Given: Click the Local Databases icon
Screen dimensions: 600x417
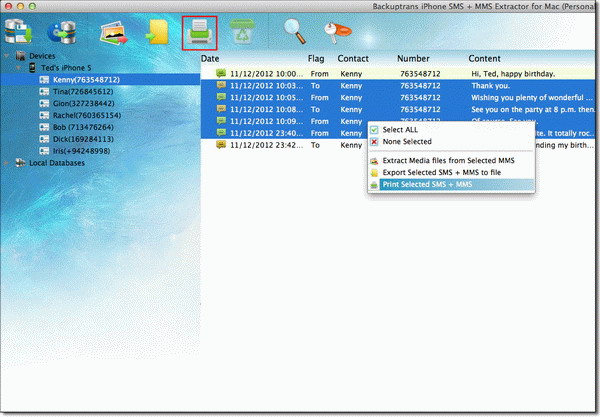Looking at the screenshot, I should click(x=20, y=163).
